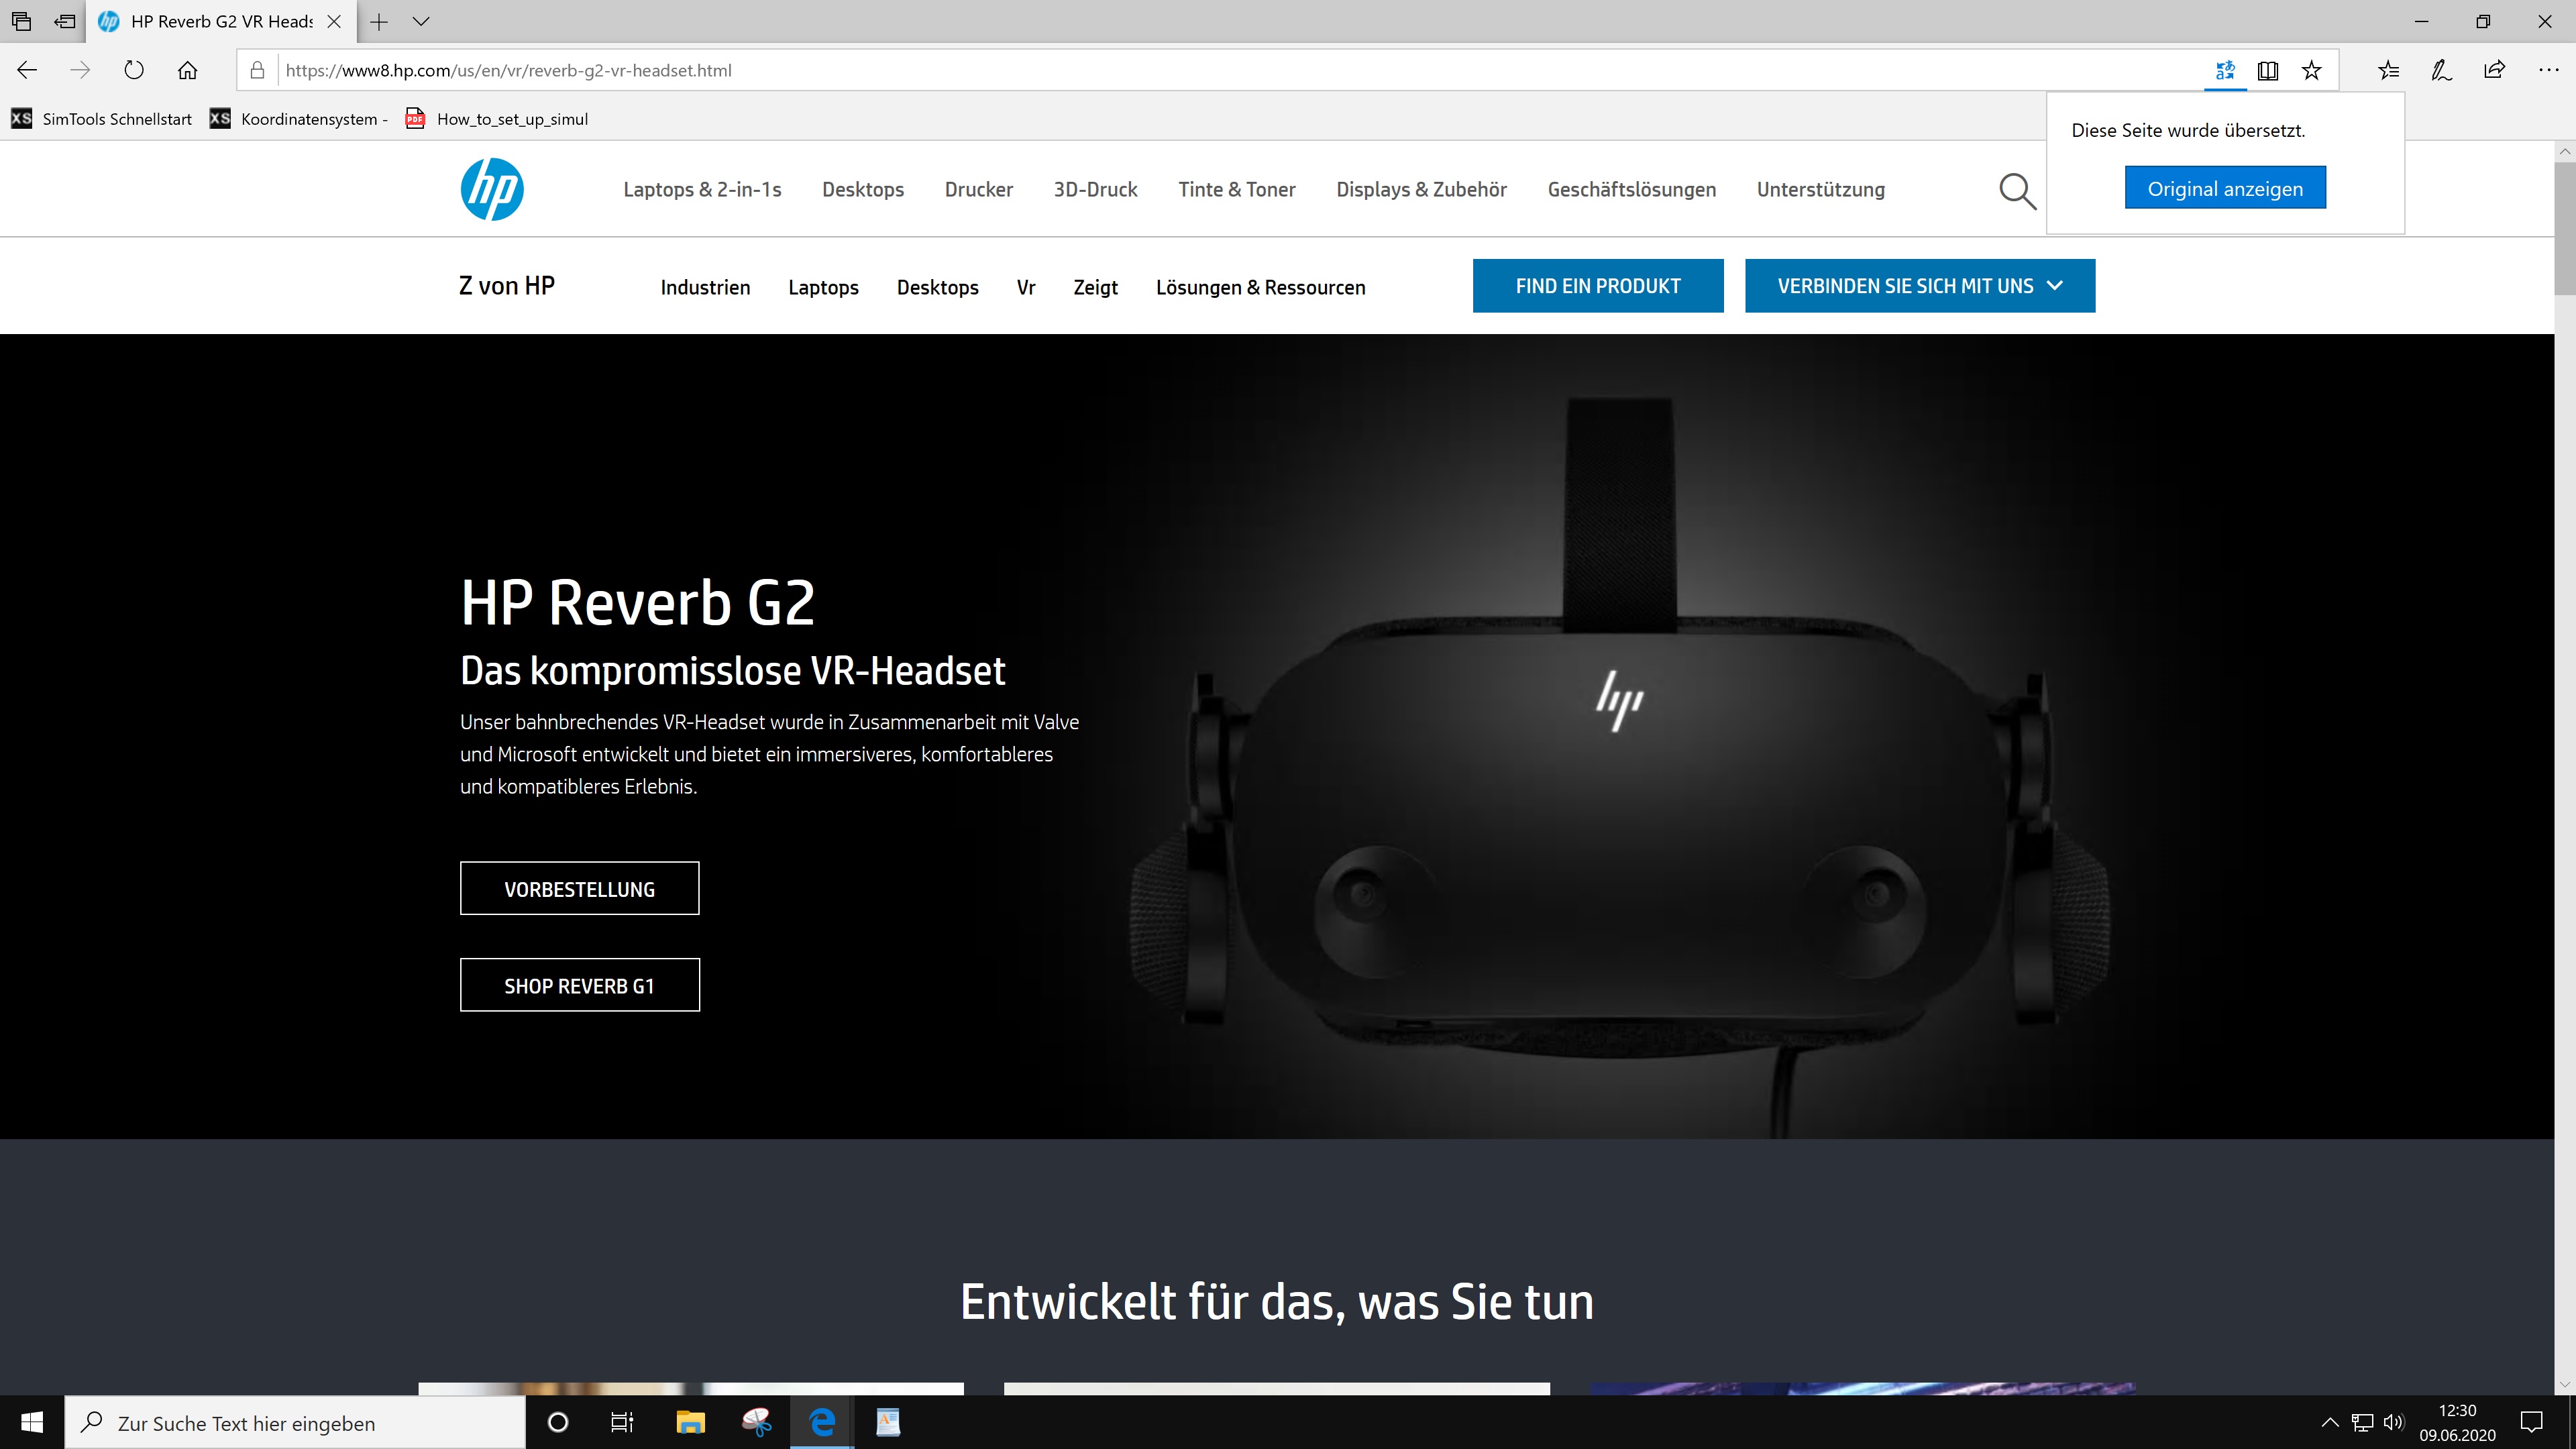The image size is (2576, 1449).
Task: Click the HP logo in site header
Action: click(x=492, y=189)
